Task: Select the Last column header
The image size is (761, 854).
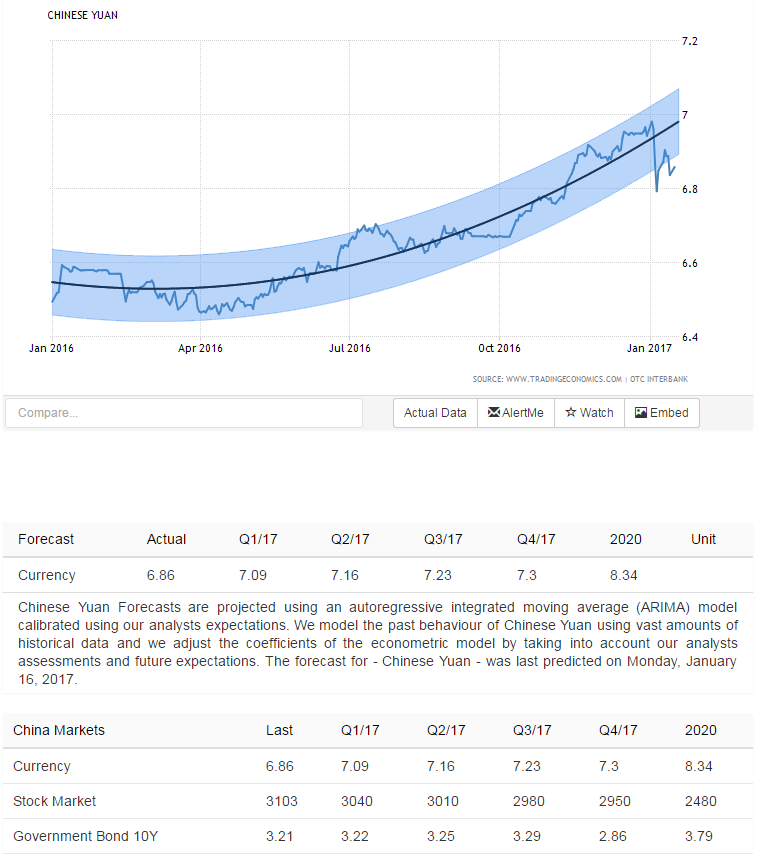Action: 280,730
